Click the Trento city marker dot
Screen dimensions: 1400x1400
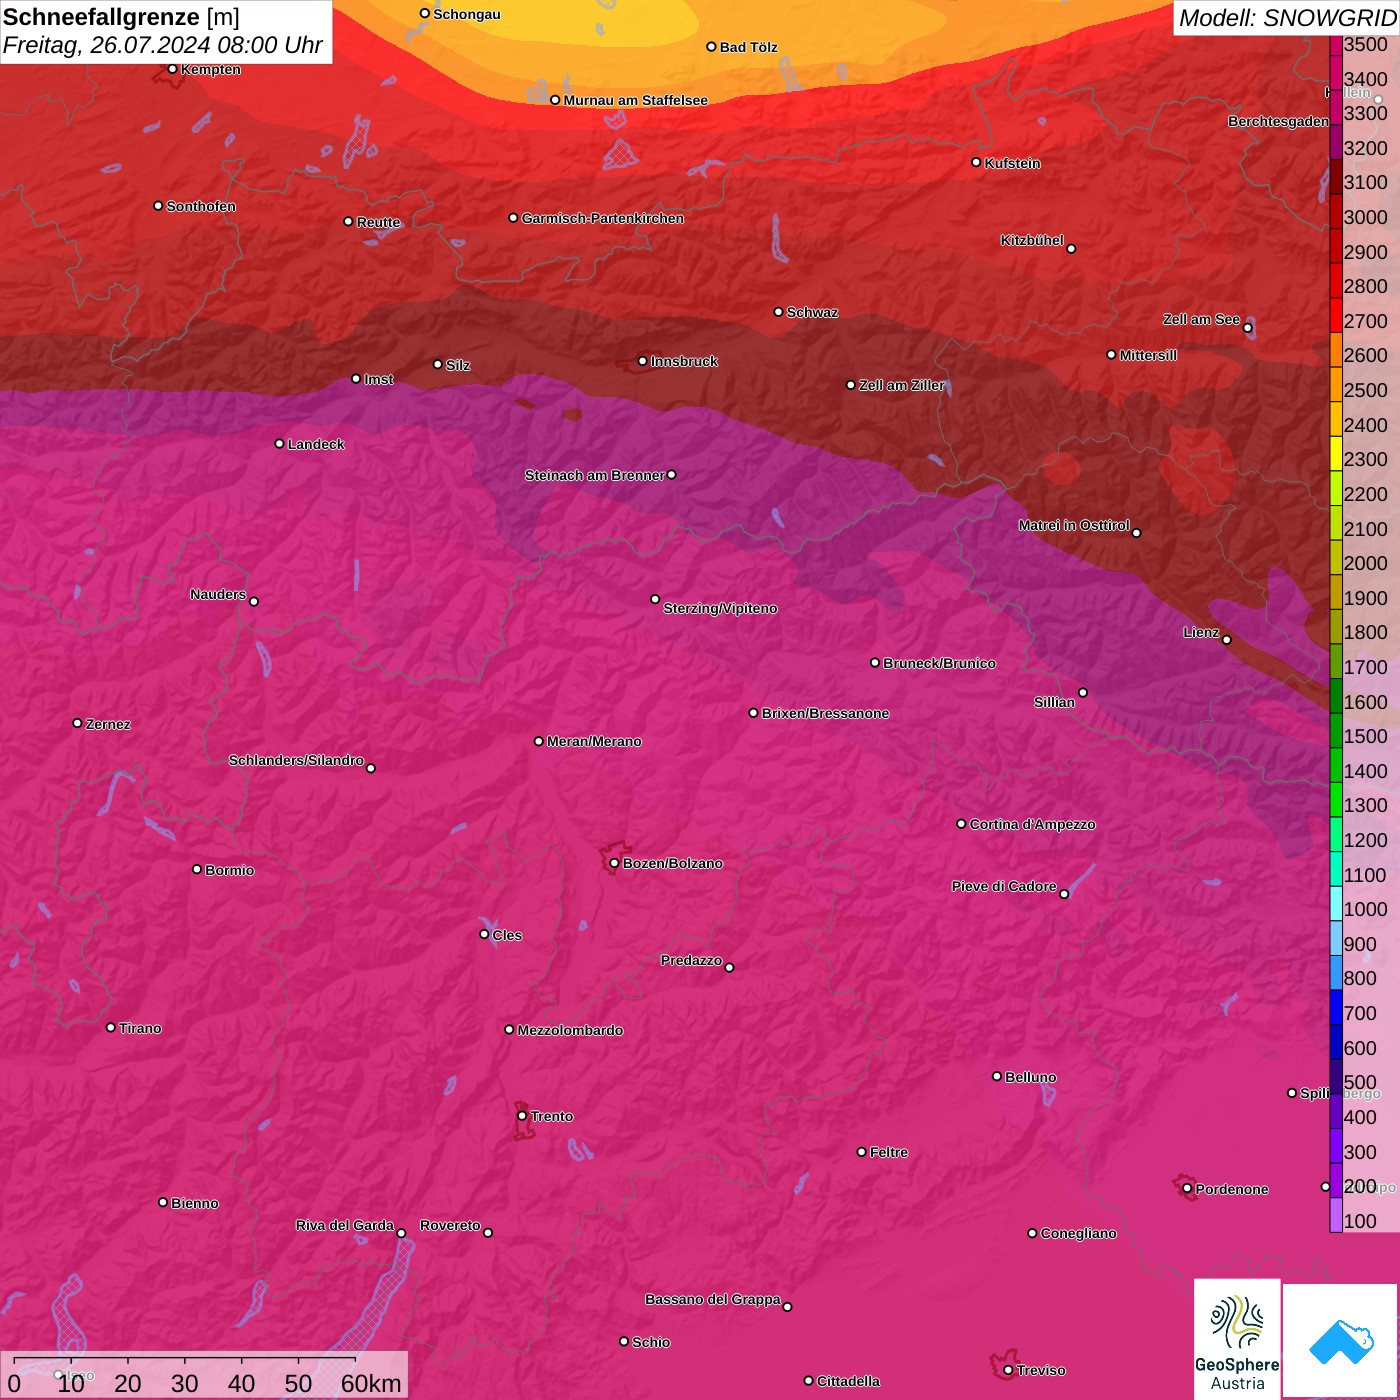click(522, 1116)
